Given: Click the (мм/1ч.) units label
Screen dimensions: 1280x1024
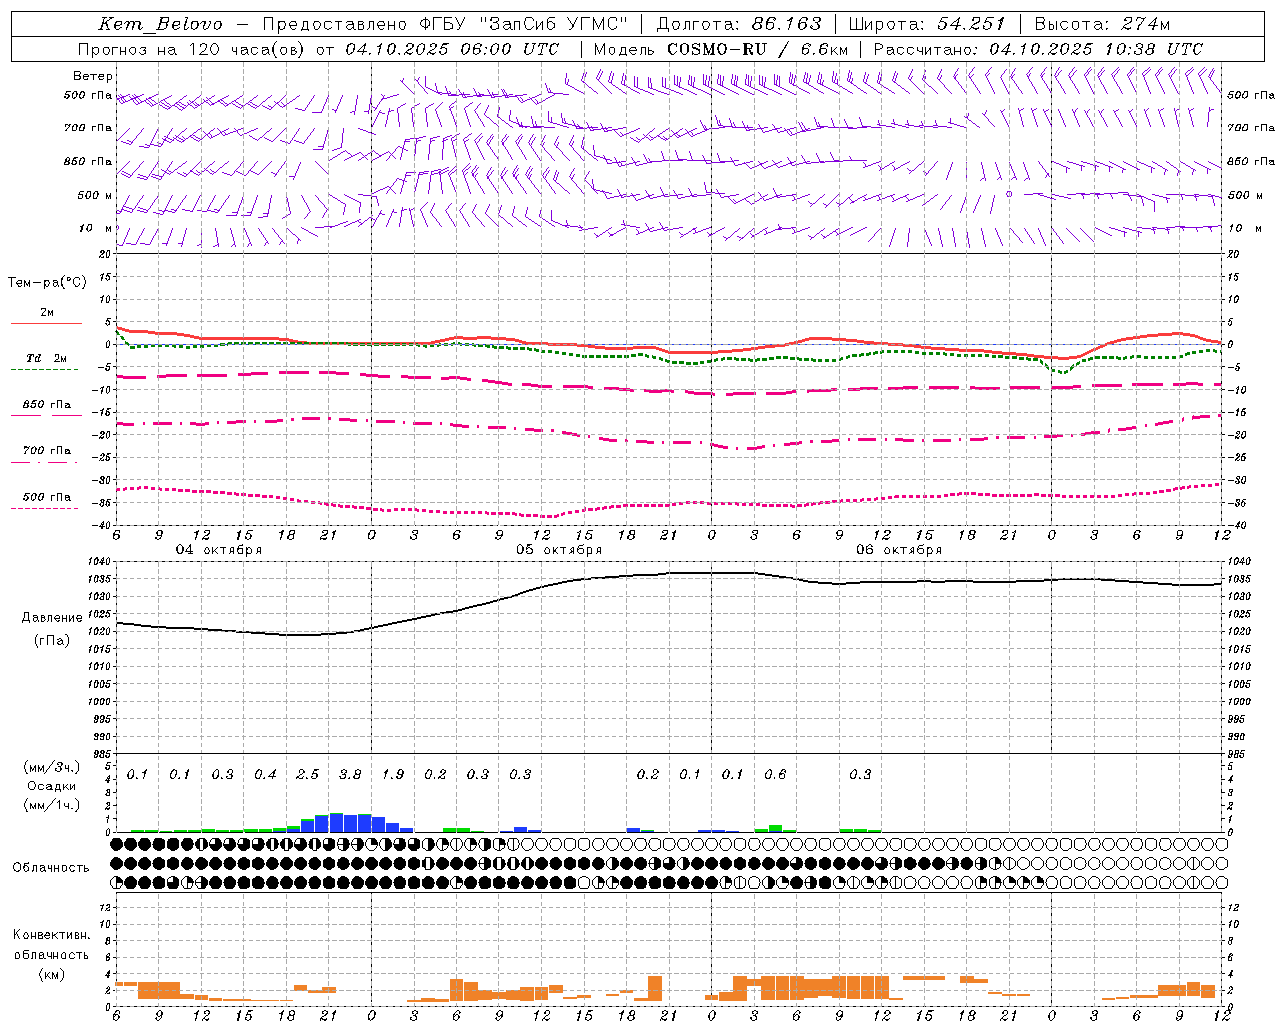Looking at the screenshot, I should (51, 805).
